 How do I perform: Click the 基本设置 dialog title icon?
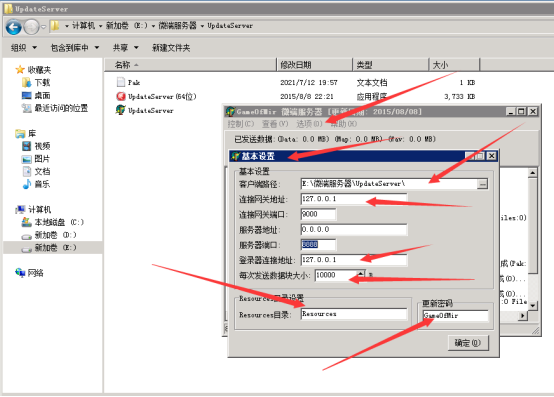[x=236, y=156]
